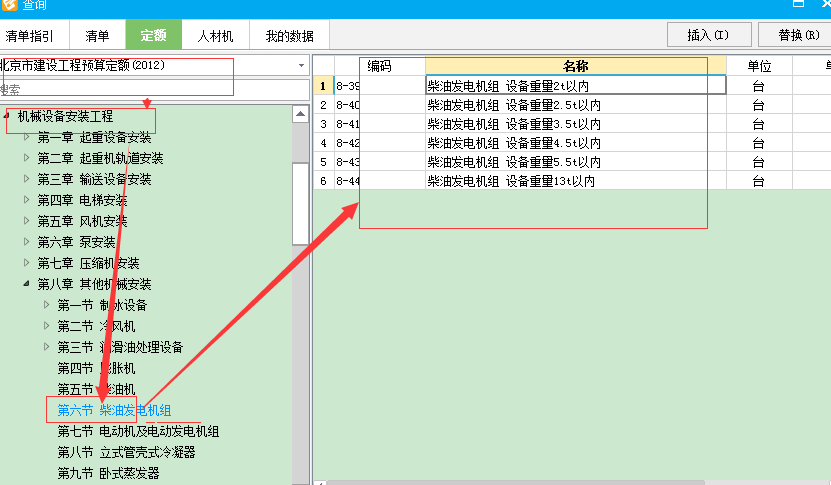Switch to the 我的数据 tab
The width and height of the screenshot is (831, 485).
tap(289, 36)
